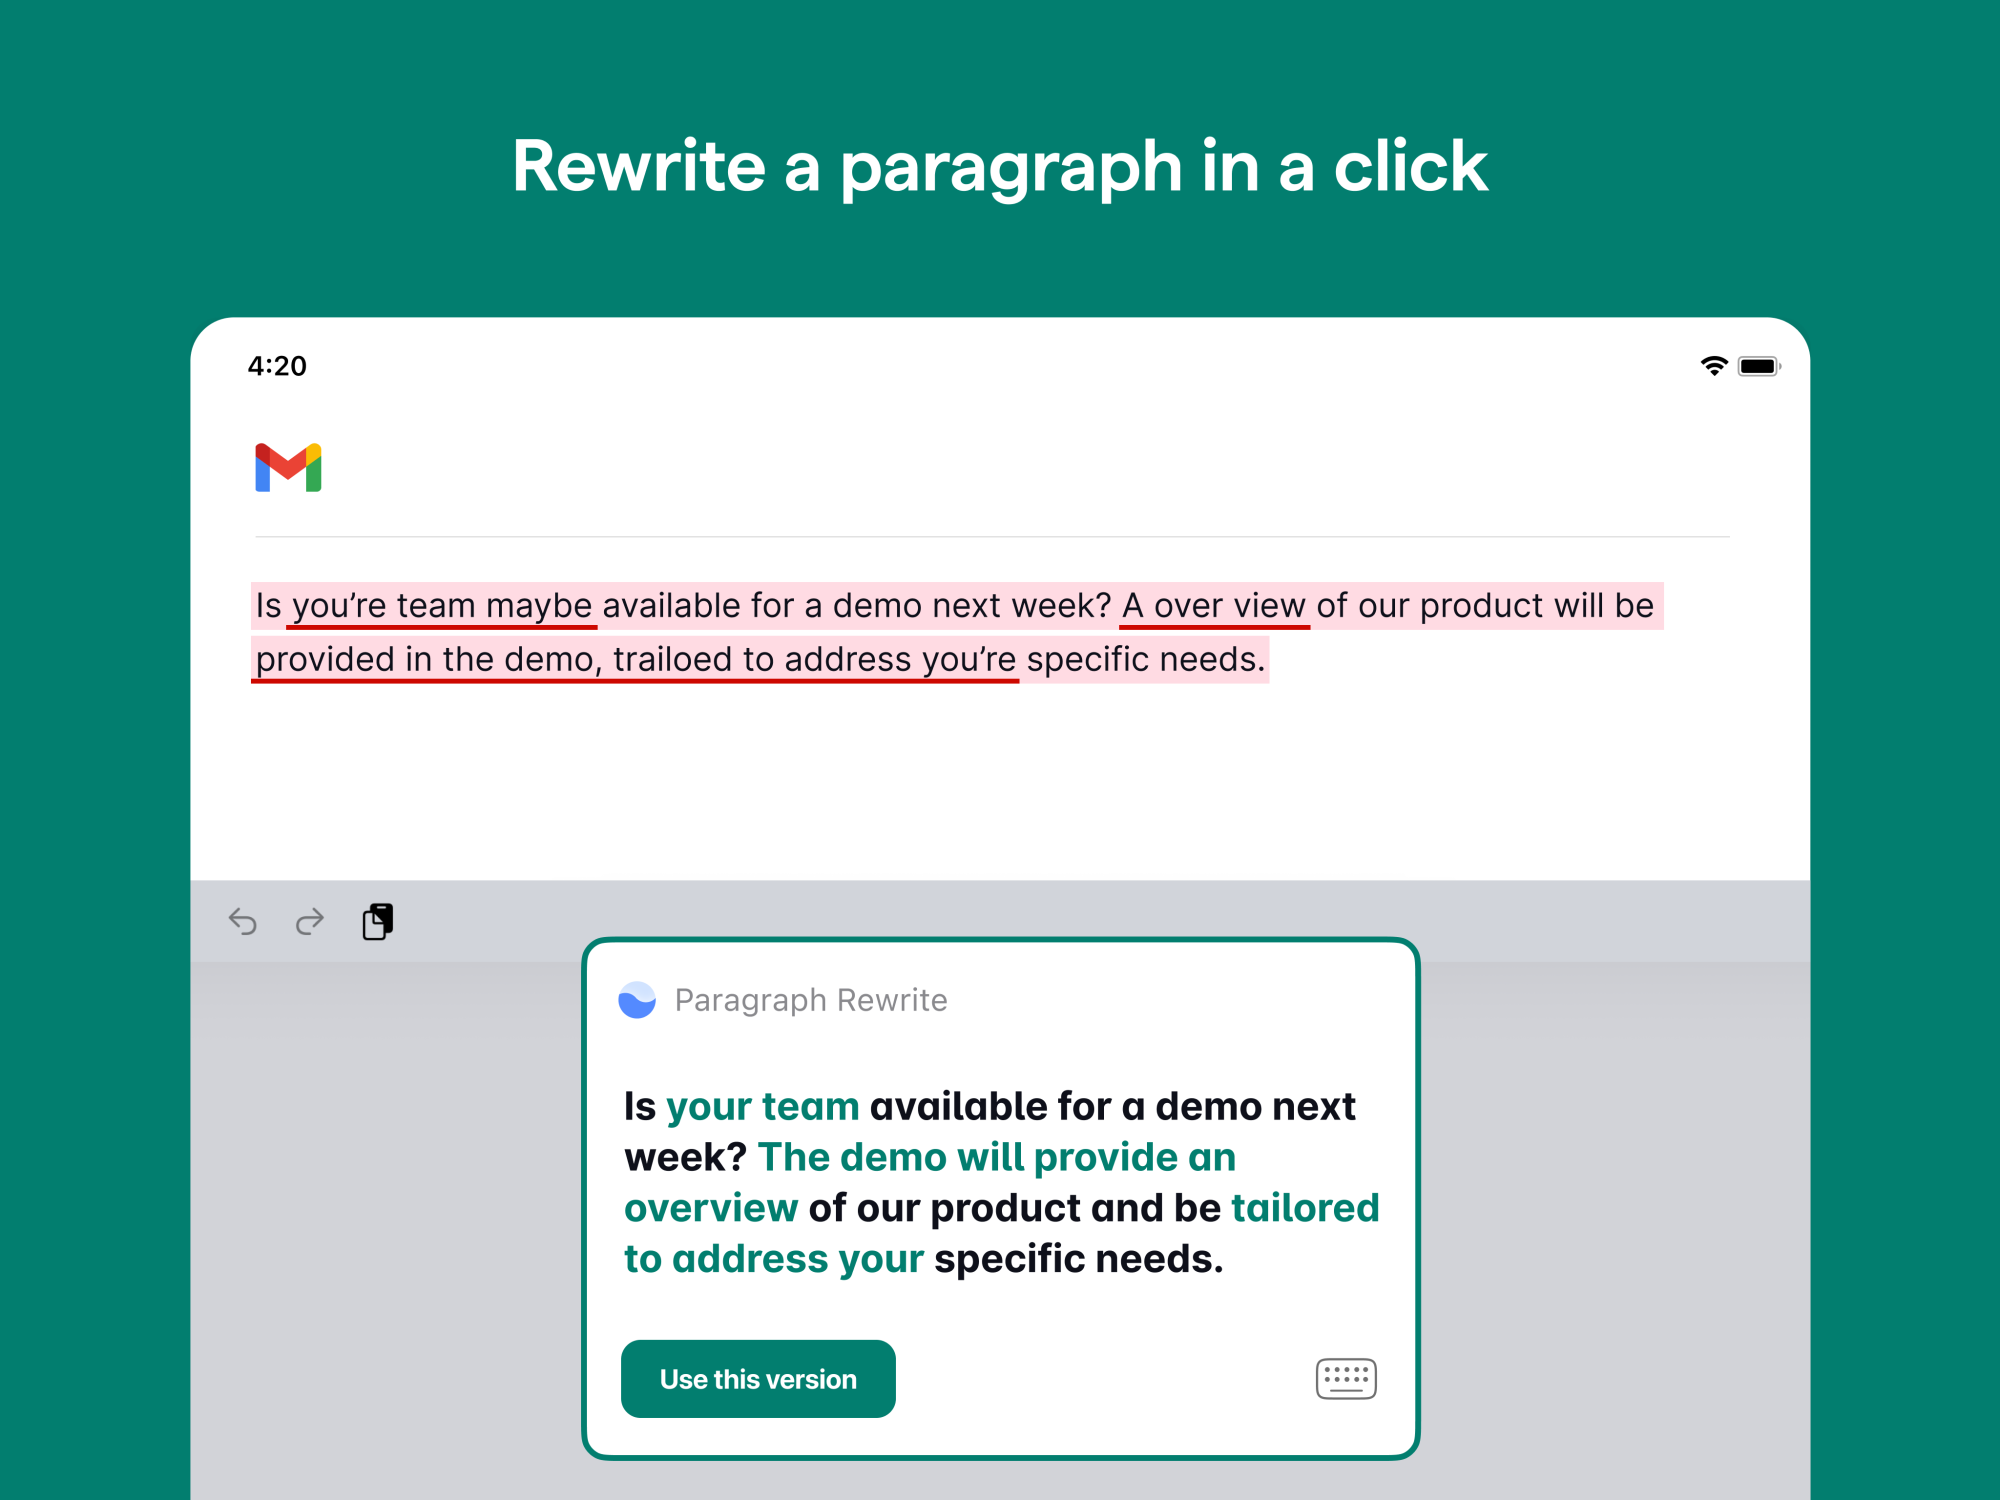Click the underlined word "trailoed"
This screenshot has height=1500, width=2000.
(672, 660)
